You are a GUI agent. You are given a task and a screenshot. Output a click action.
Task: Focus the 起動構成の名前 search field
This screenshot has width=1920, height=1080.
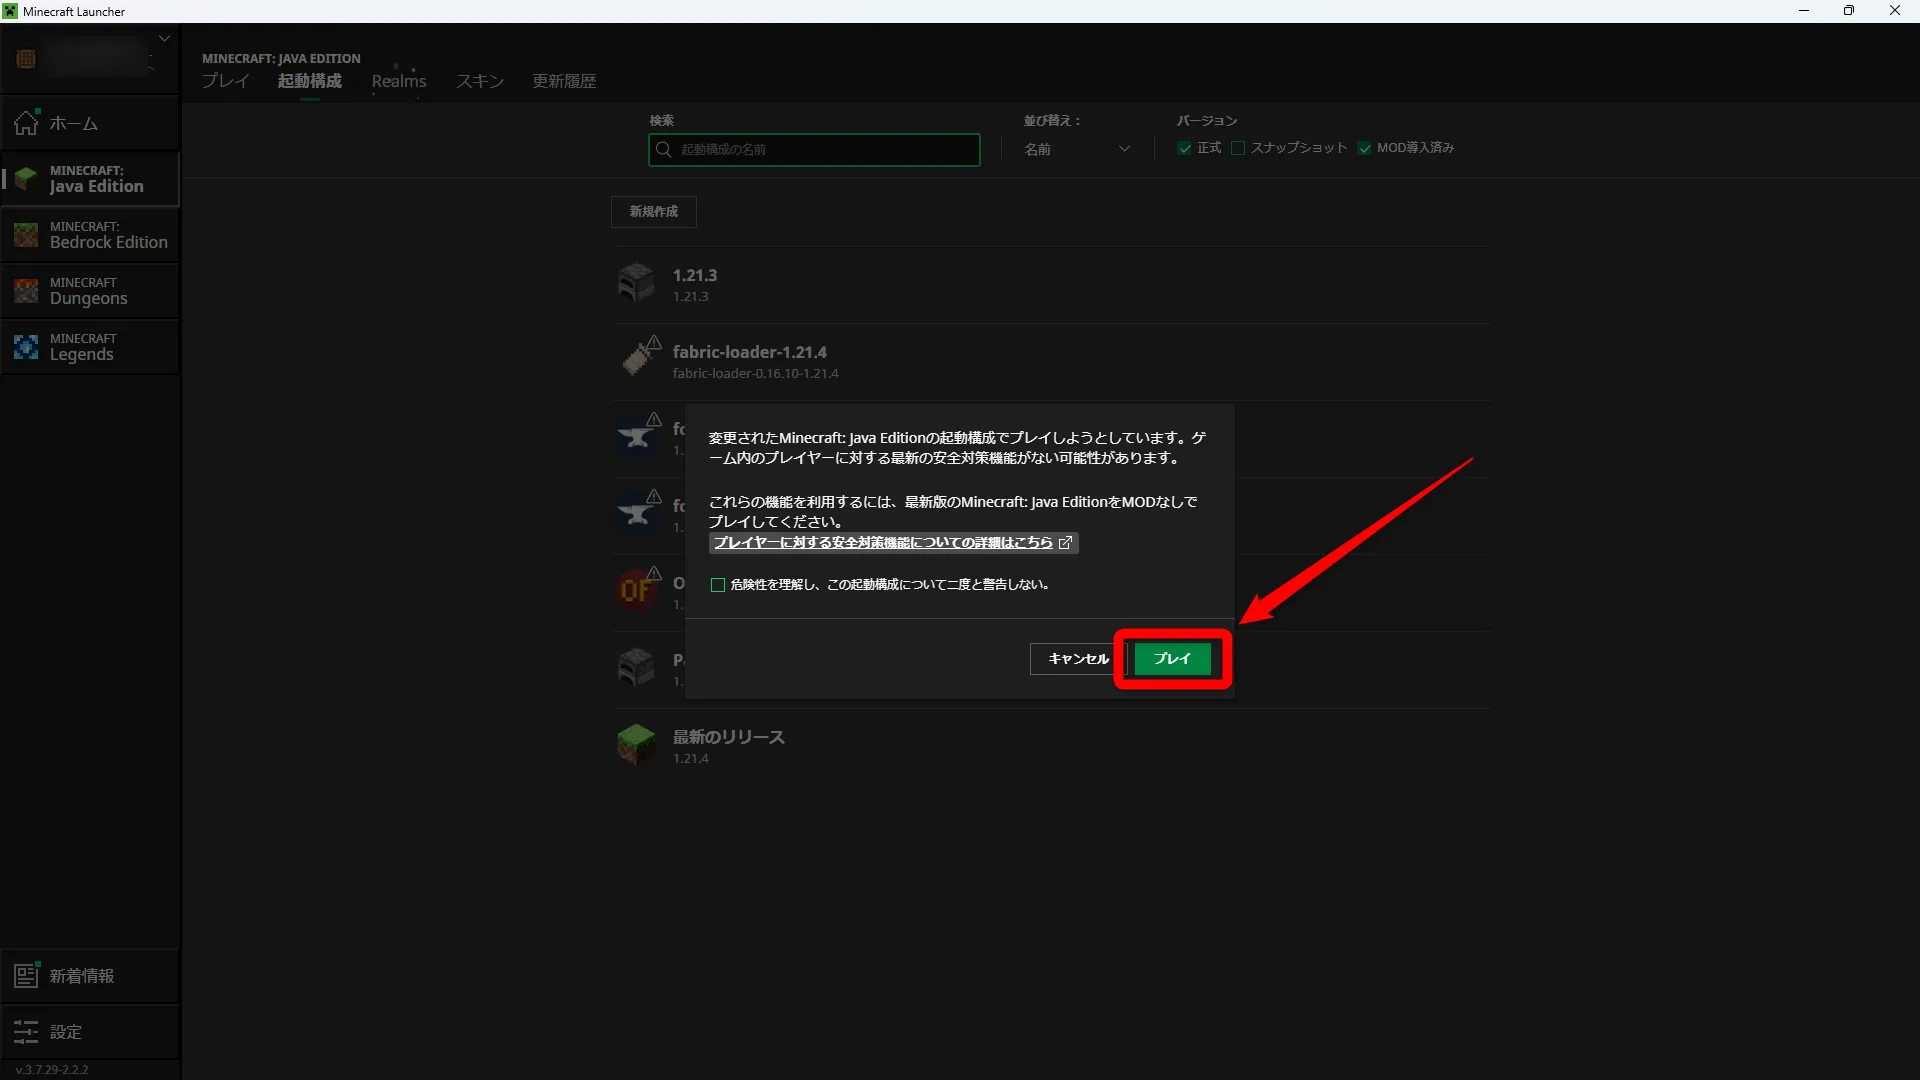(x=814, y=149)
